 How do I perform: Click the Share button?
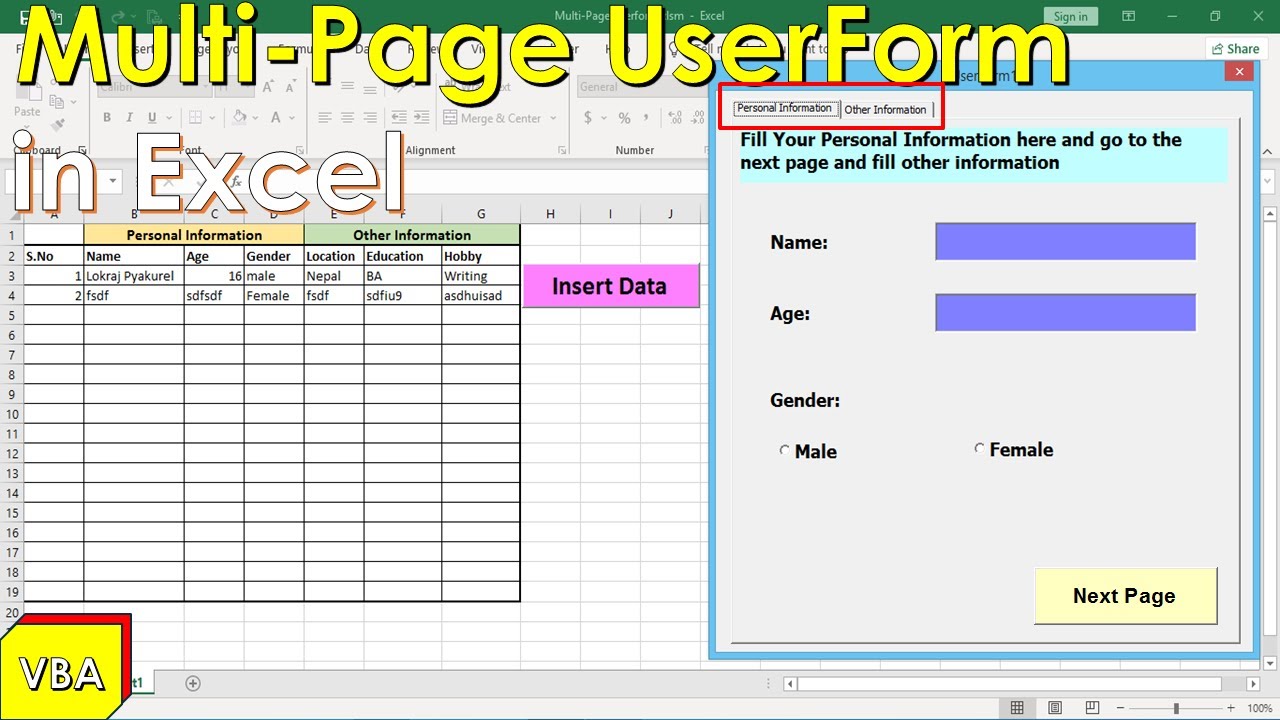(1235, 48)
